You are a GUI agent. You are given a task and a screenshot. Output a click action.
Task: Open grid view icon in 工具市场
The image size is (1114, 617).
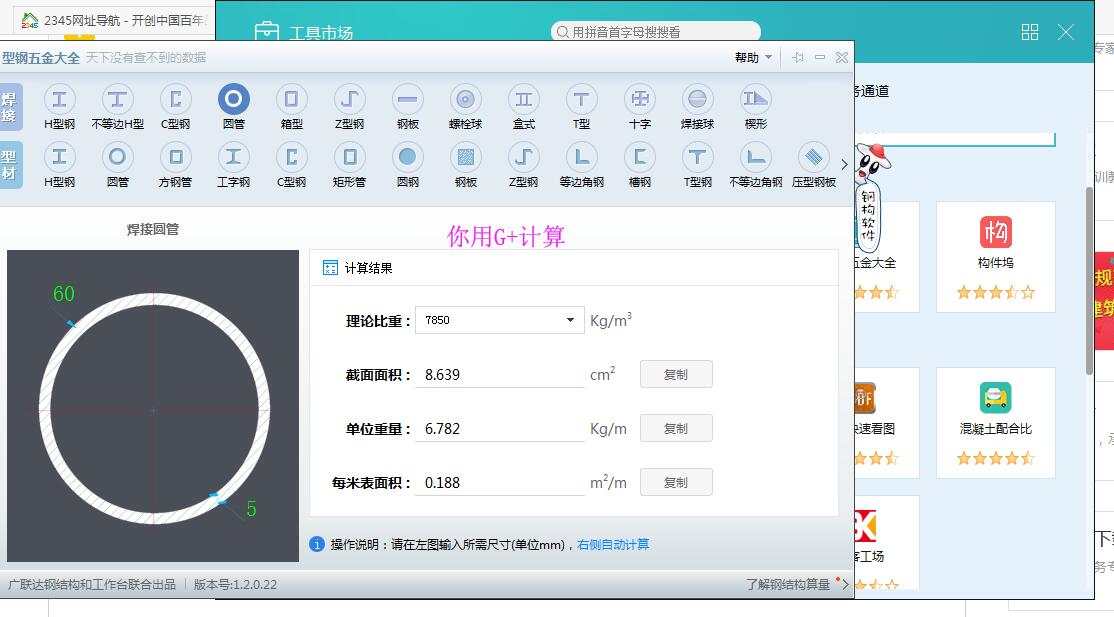click(x=1029, y=32)
